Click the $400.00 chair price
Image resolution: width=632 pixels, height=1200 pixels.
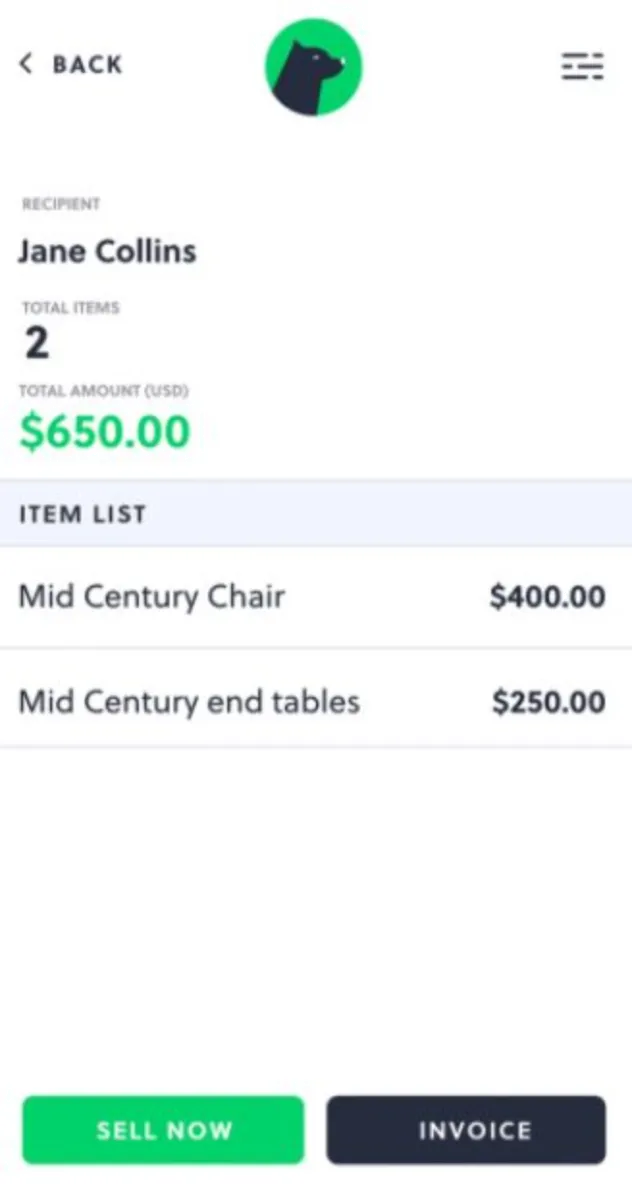[x=547, y=598]
